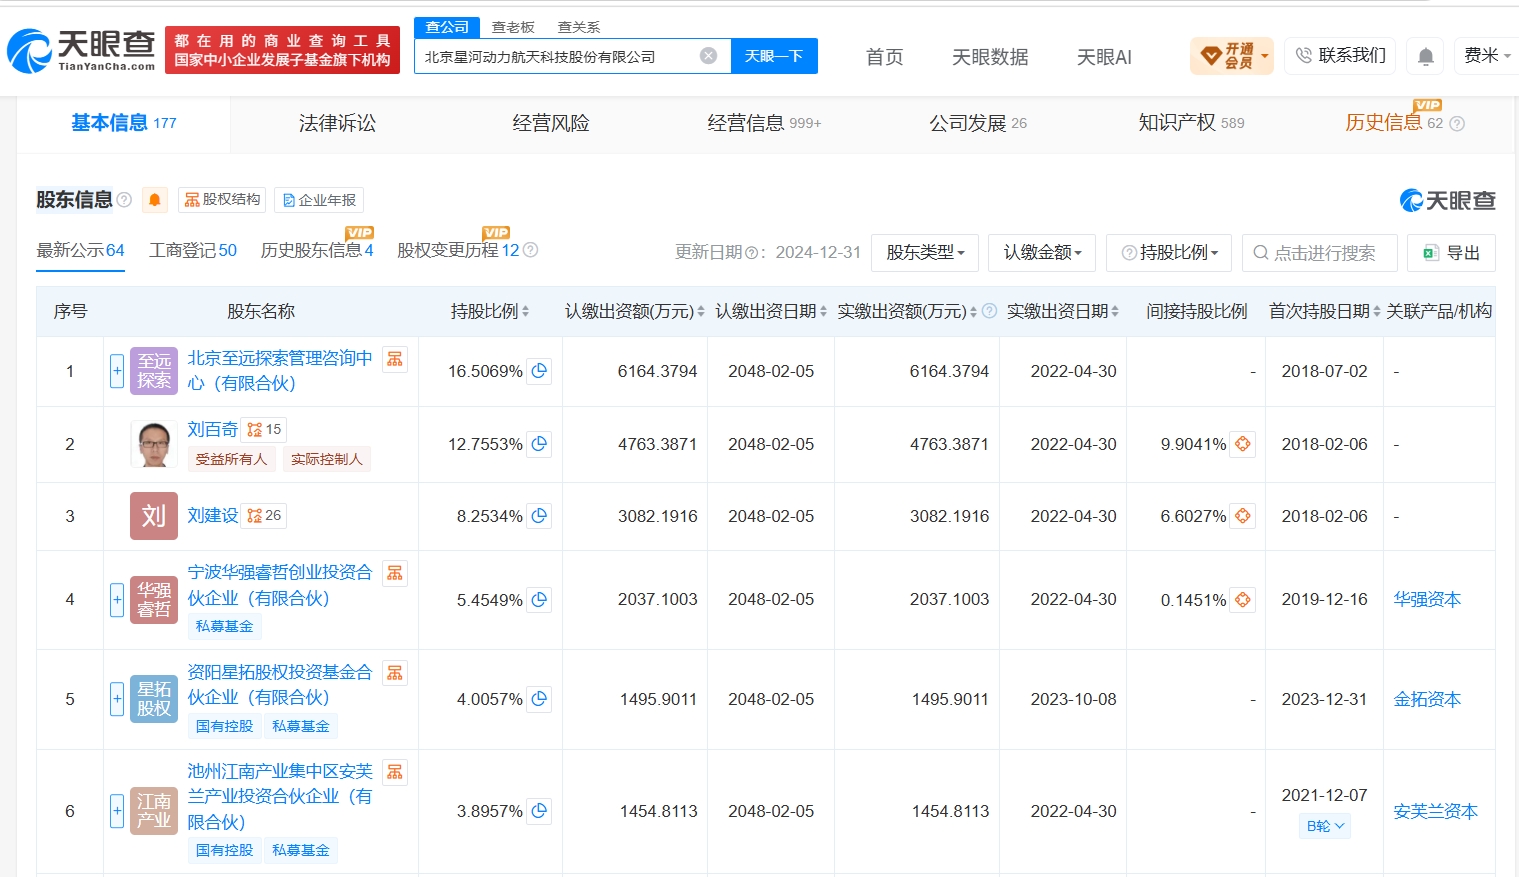Open shareholding pie chart for 12.7553%

click(539, 444)
